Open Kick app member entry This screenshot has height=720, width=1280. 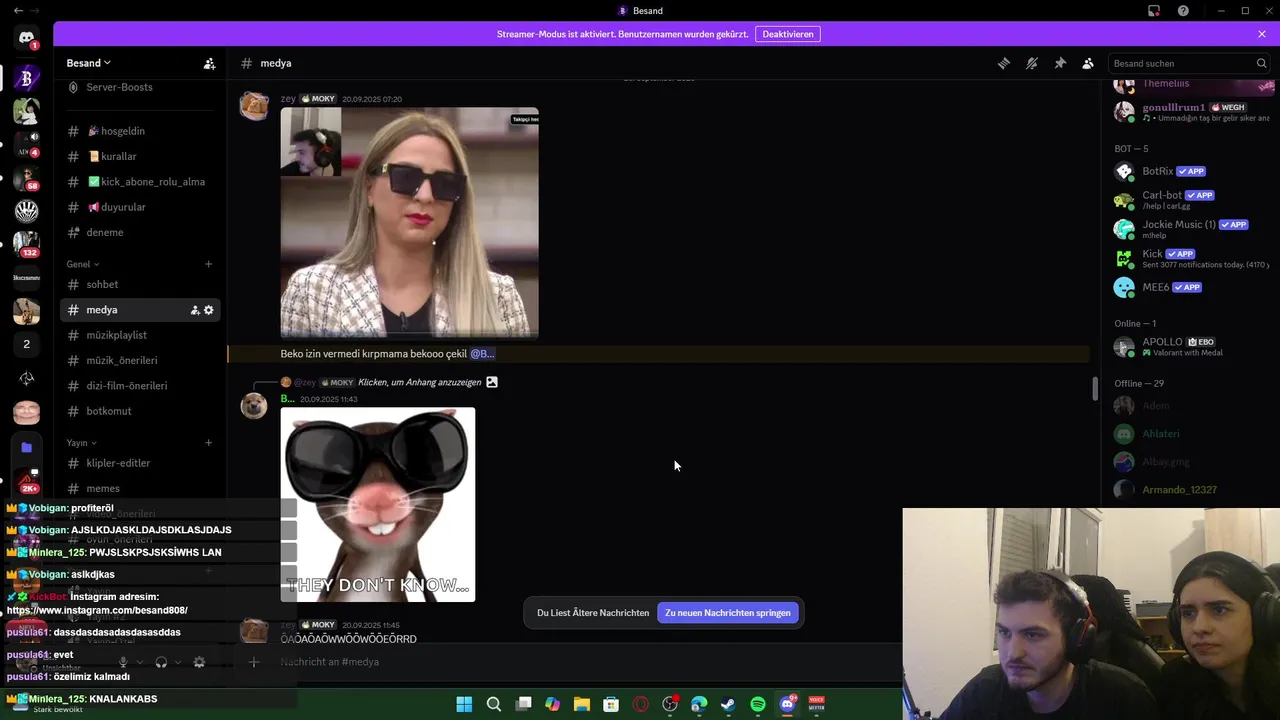tap(1190, 258)
